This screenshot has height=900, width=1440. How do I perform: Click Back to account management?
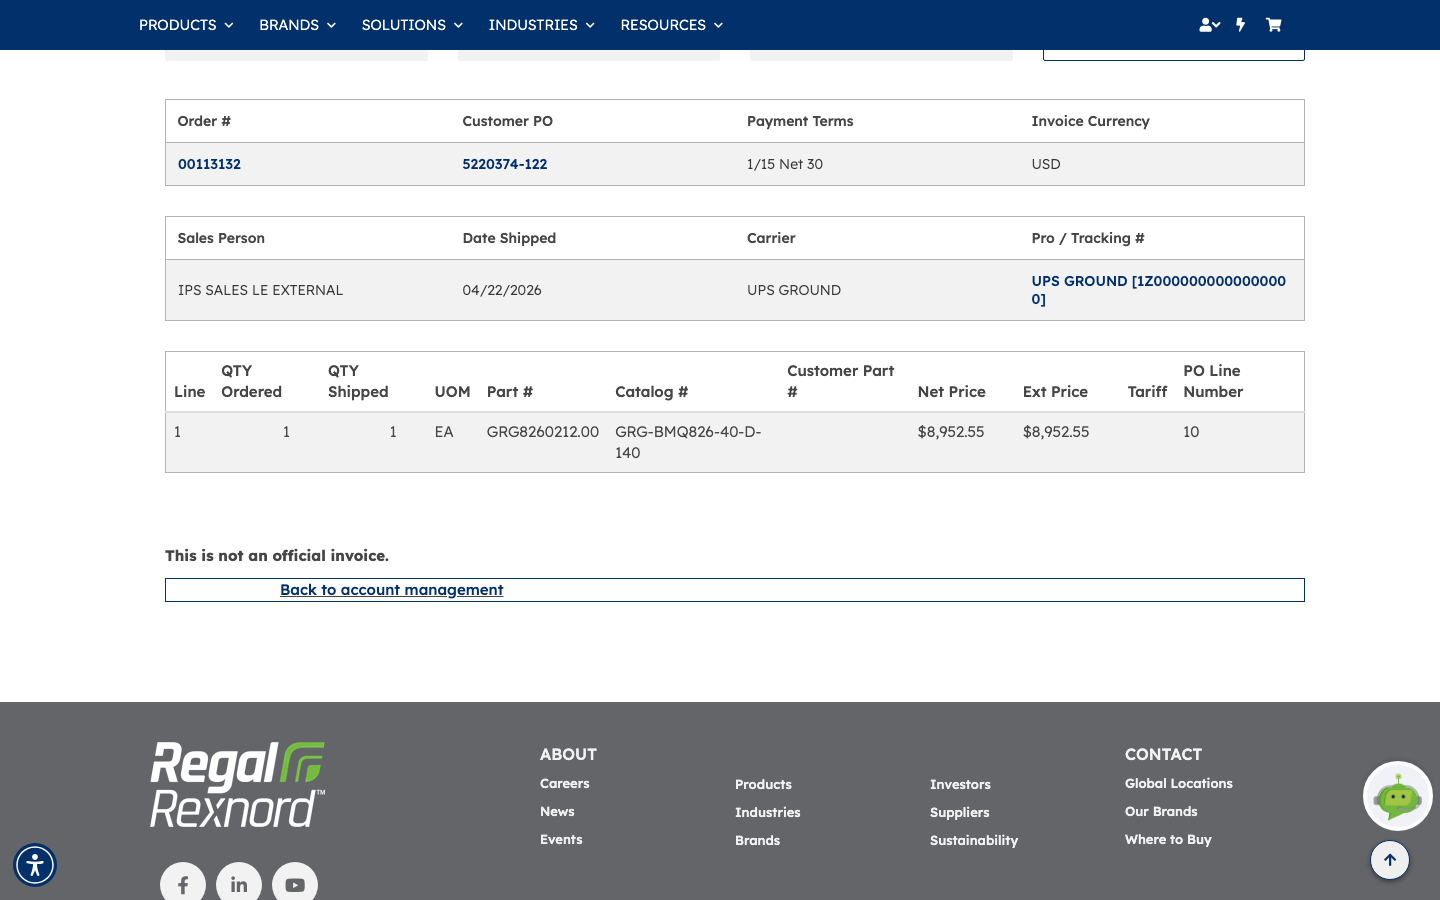392,590
